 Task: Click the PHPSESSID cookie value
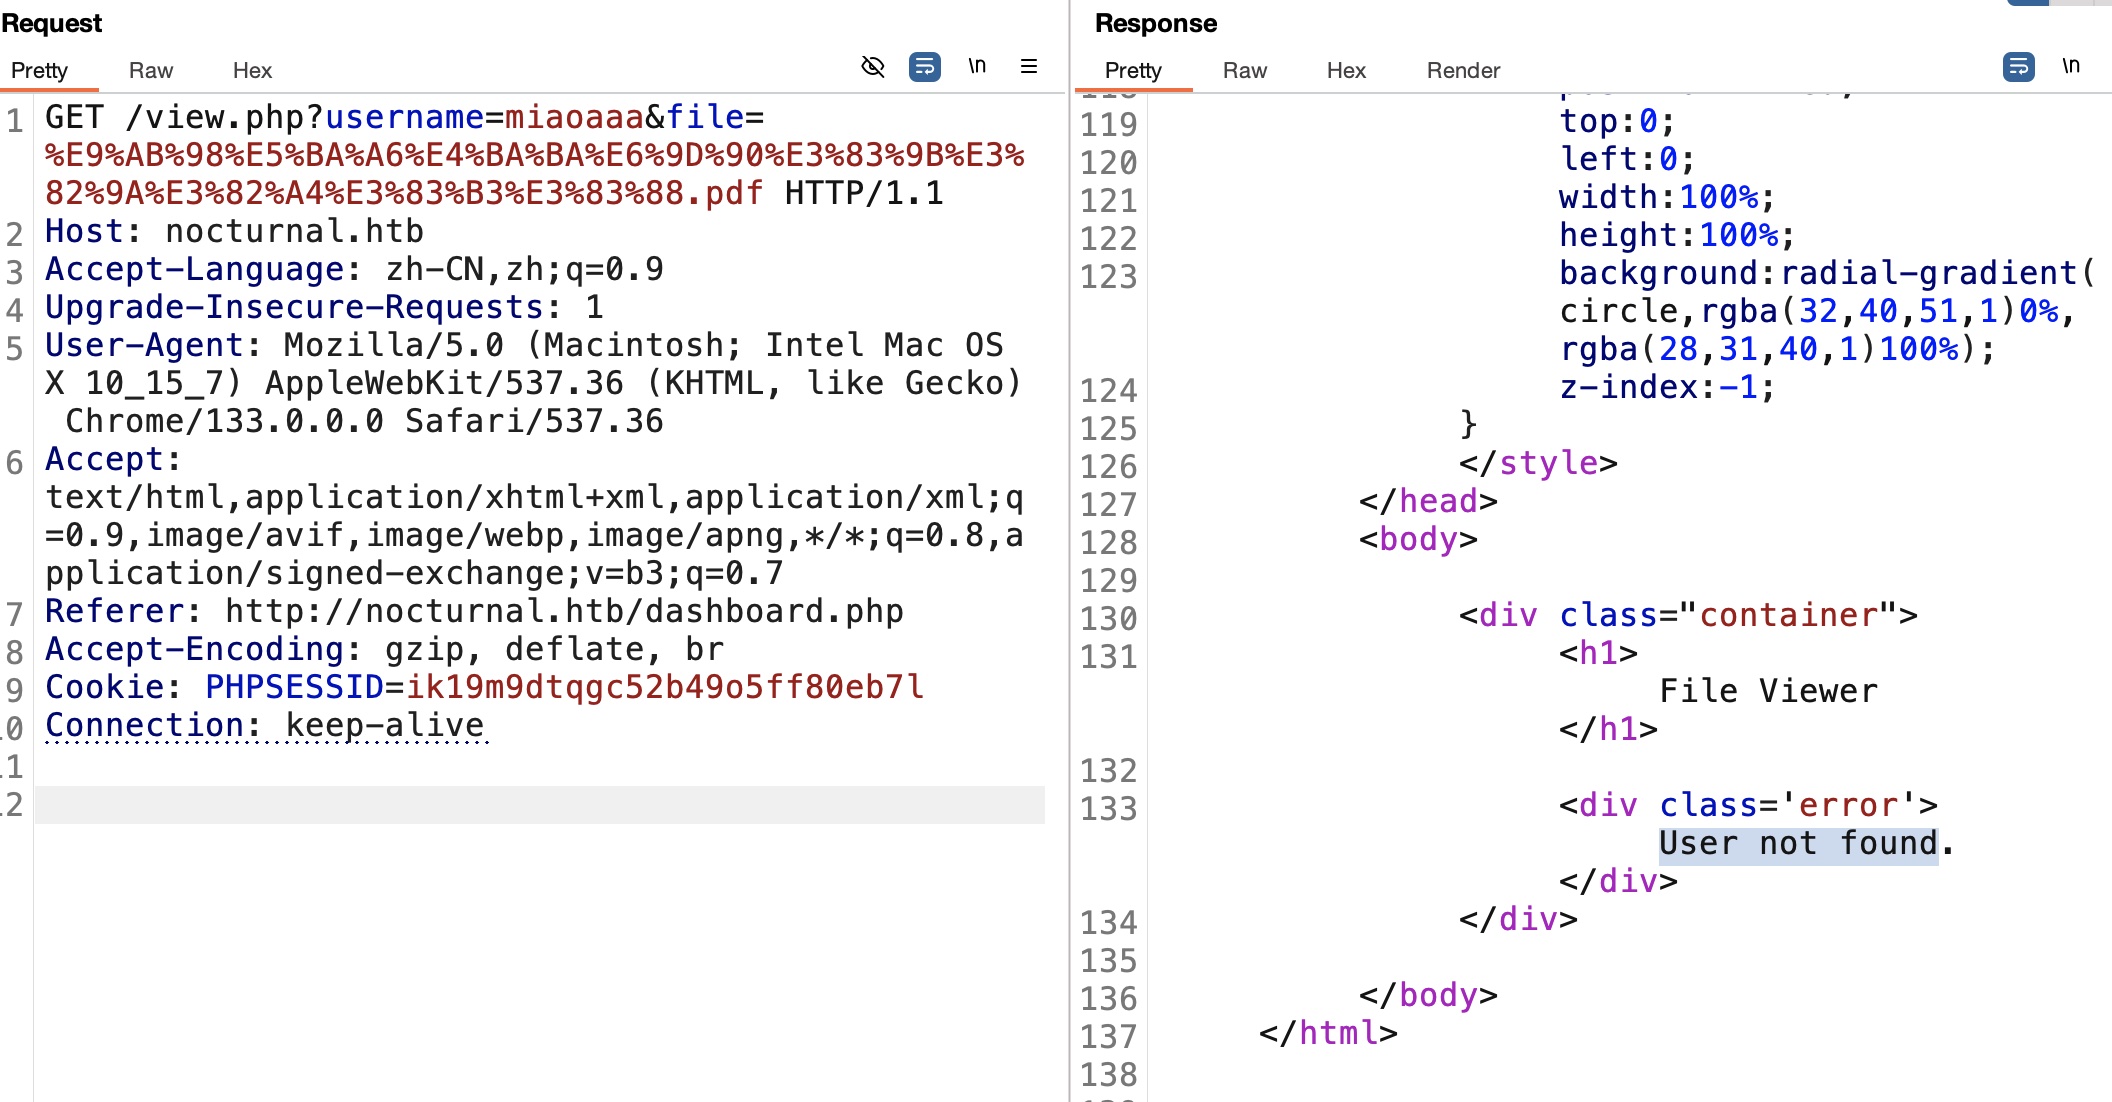click(665, 688)
